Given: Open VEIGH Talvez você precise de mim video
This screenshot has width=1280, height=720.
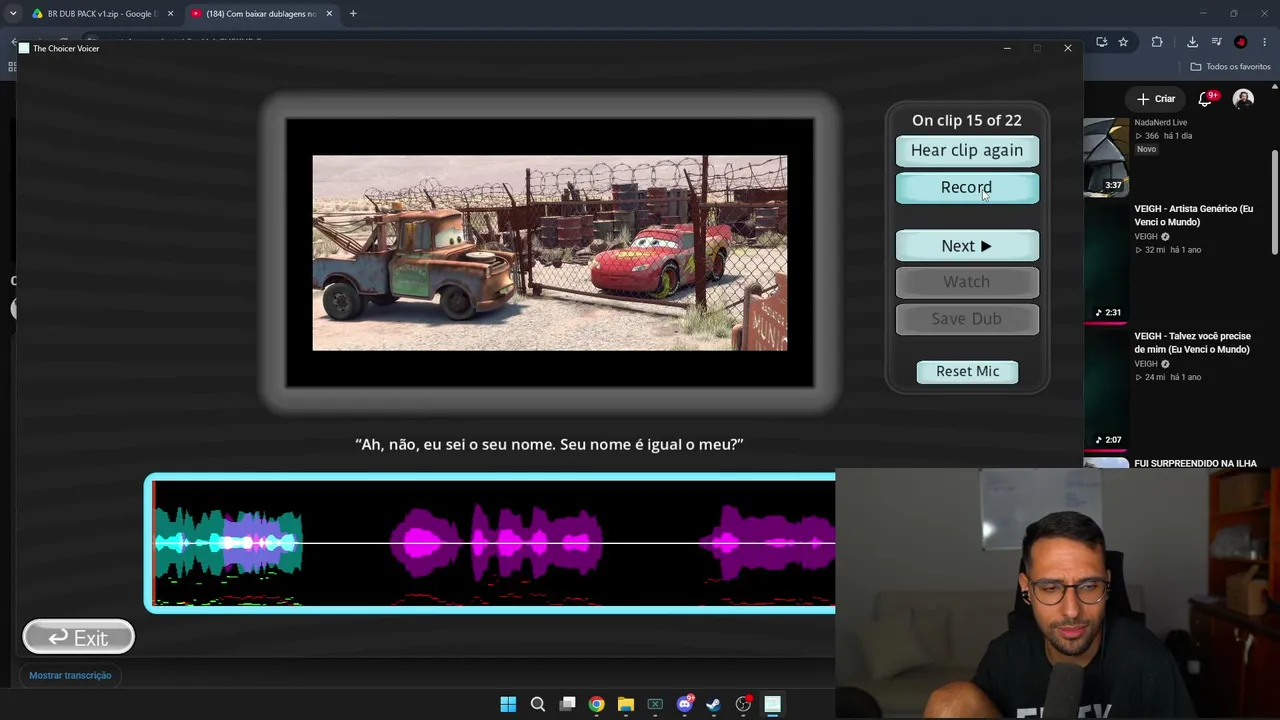Looking at the screenshot, I should coord(1193,342).
